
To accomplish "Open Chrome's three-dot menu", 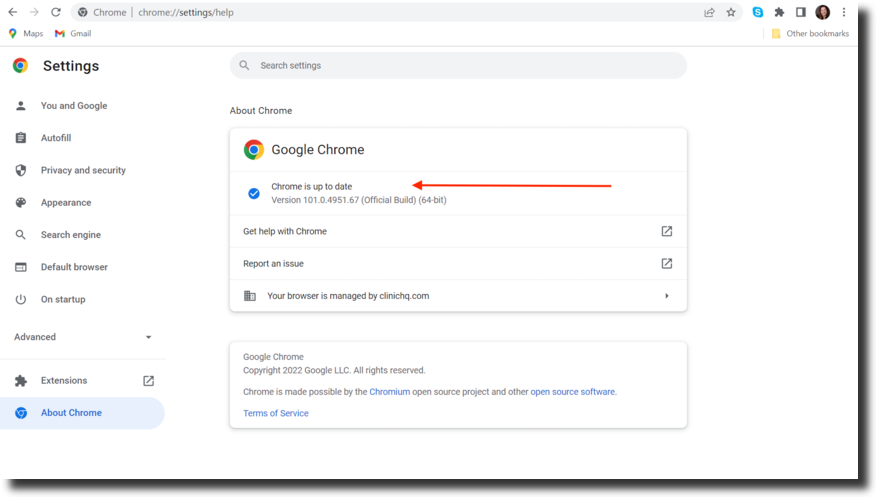I will 844,13.
